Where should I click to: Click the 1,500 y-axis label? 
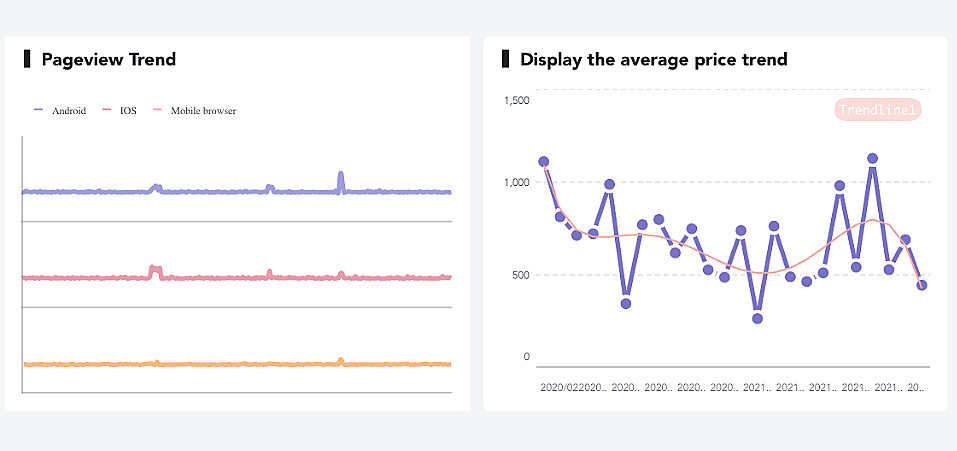(517, 100)
